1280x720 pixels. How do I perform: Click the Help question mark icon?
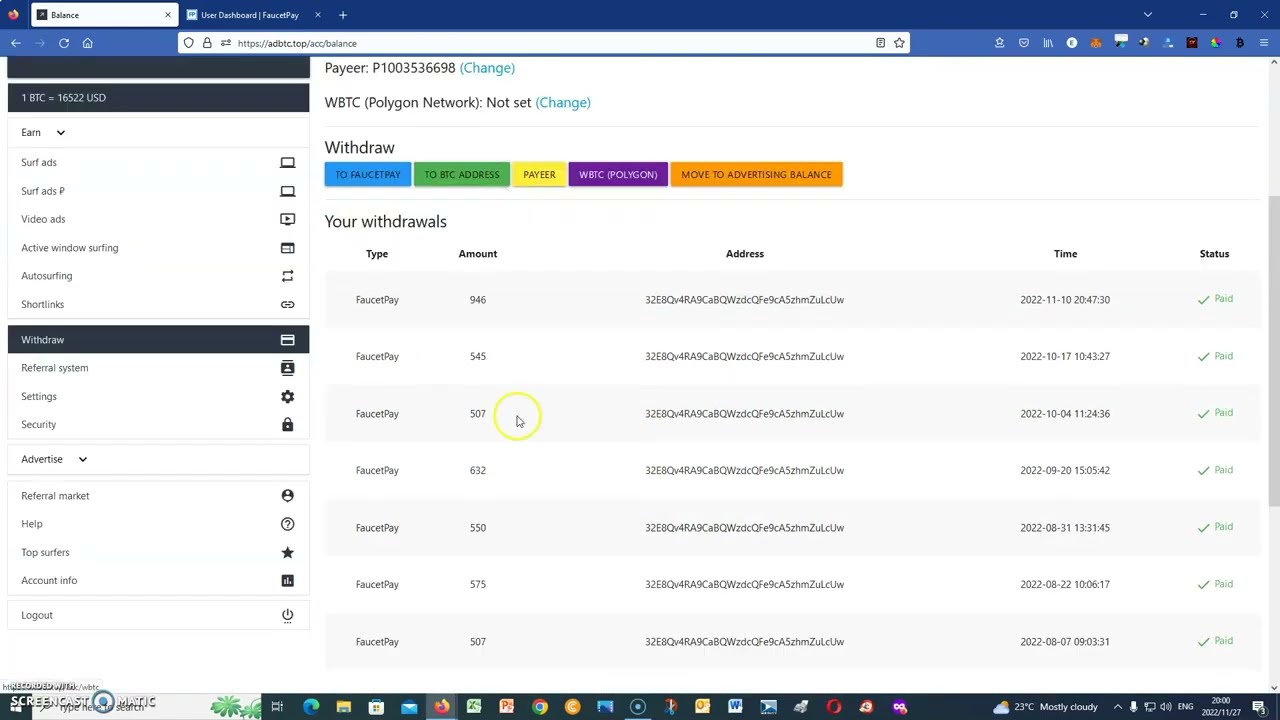click(x=287, y=524)
